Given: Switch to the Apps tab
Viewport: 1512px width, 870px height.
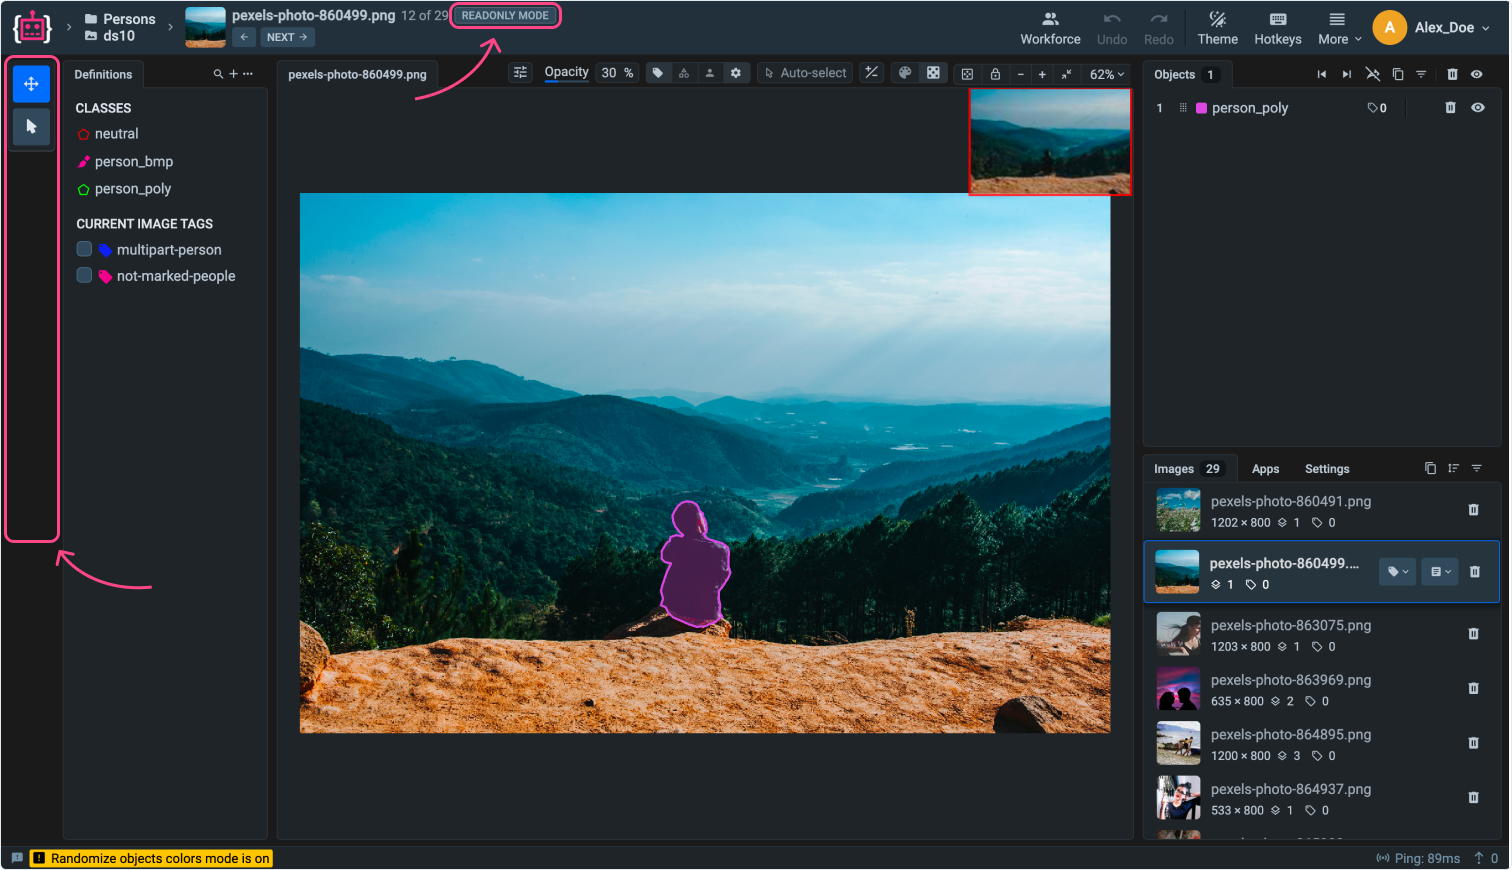Looking at the screenshot, I should click(1265, 469).
